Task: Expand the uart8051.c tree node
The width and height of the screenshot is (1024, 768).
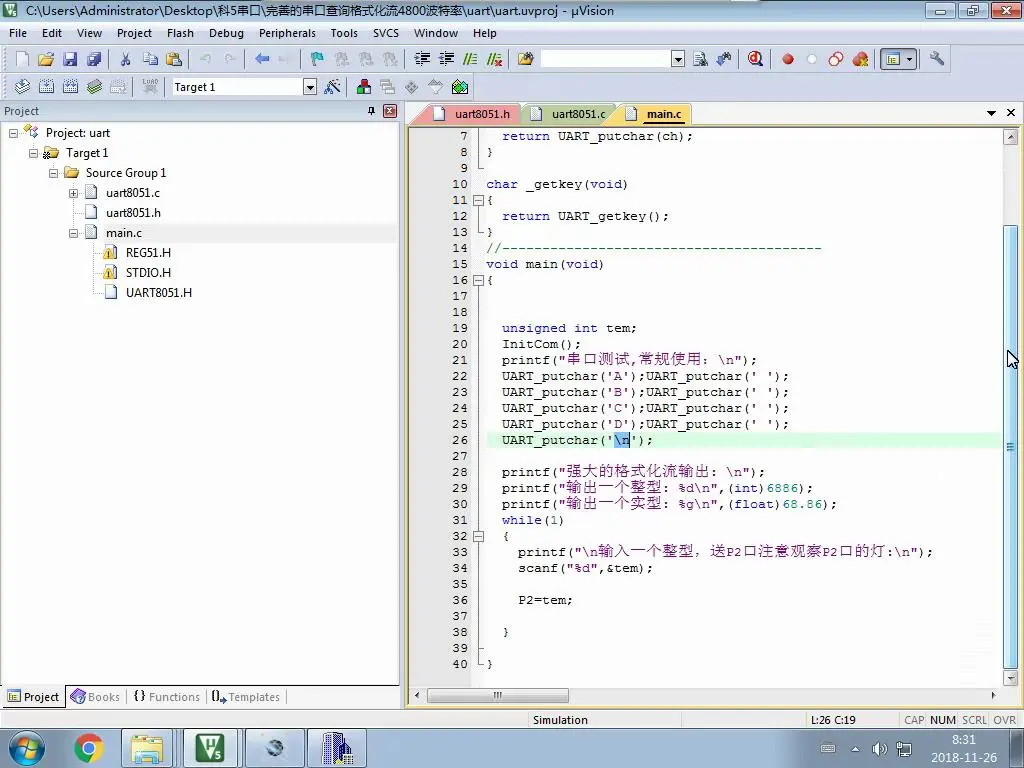Action: coord(73,193)
